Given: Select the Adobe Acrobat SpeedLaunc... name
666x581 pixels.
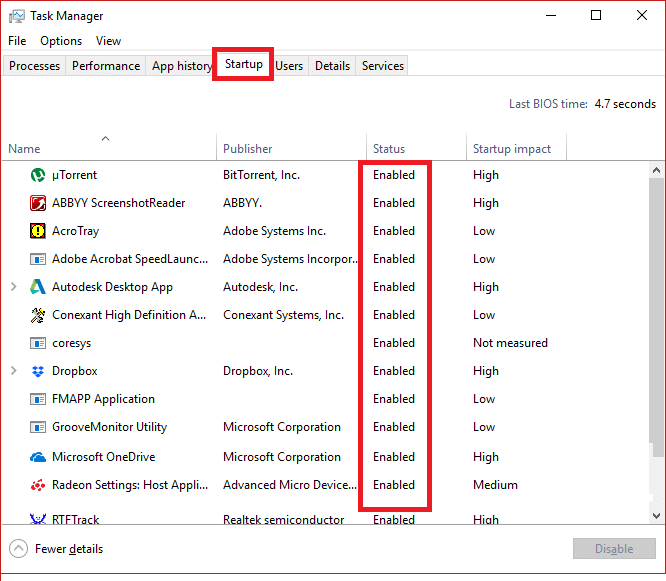Looking at the screenshot, I should 130,259.
